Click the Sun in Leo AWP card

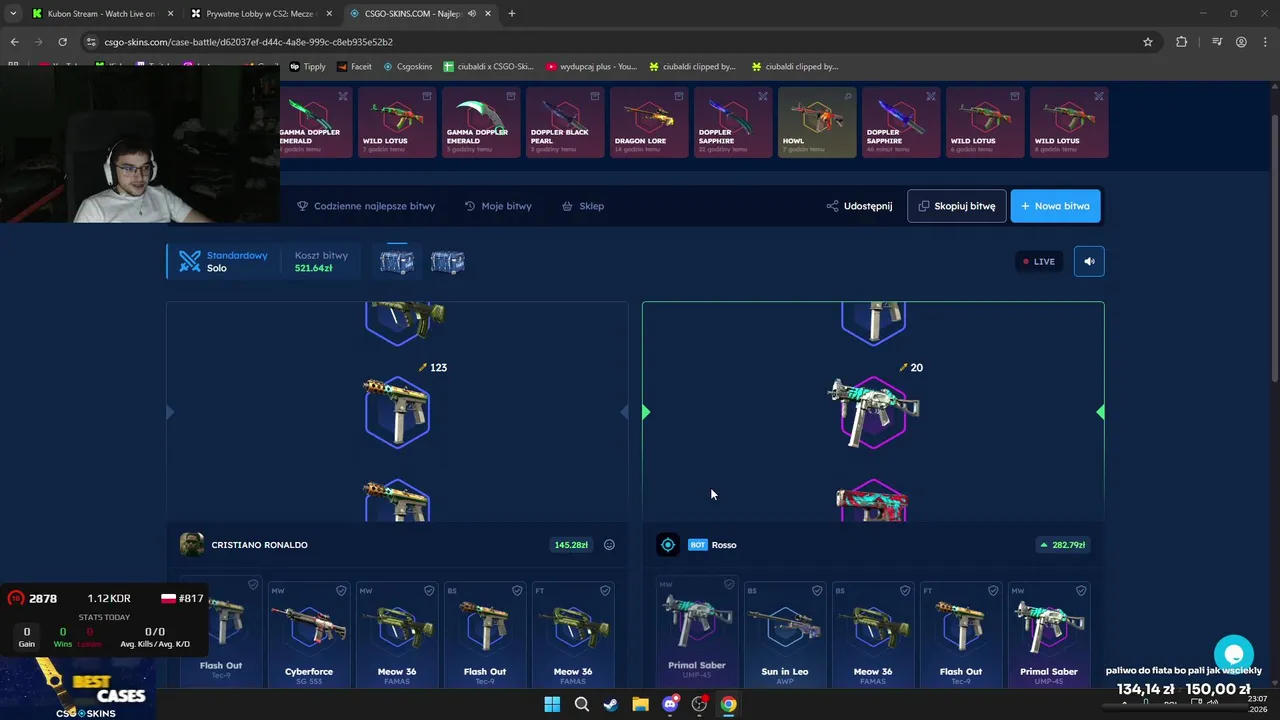click(x=785, y=633)
